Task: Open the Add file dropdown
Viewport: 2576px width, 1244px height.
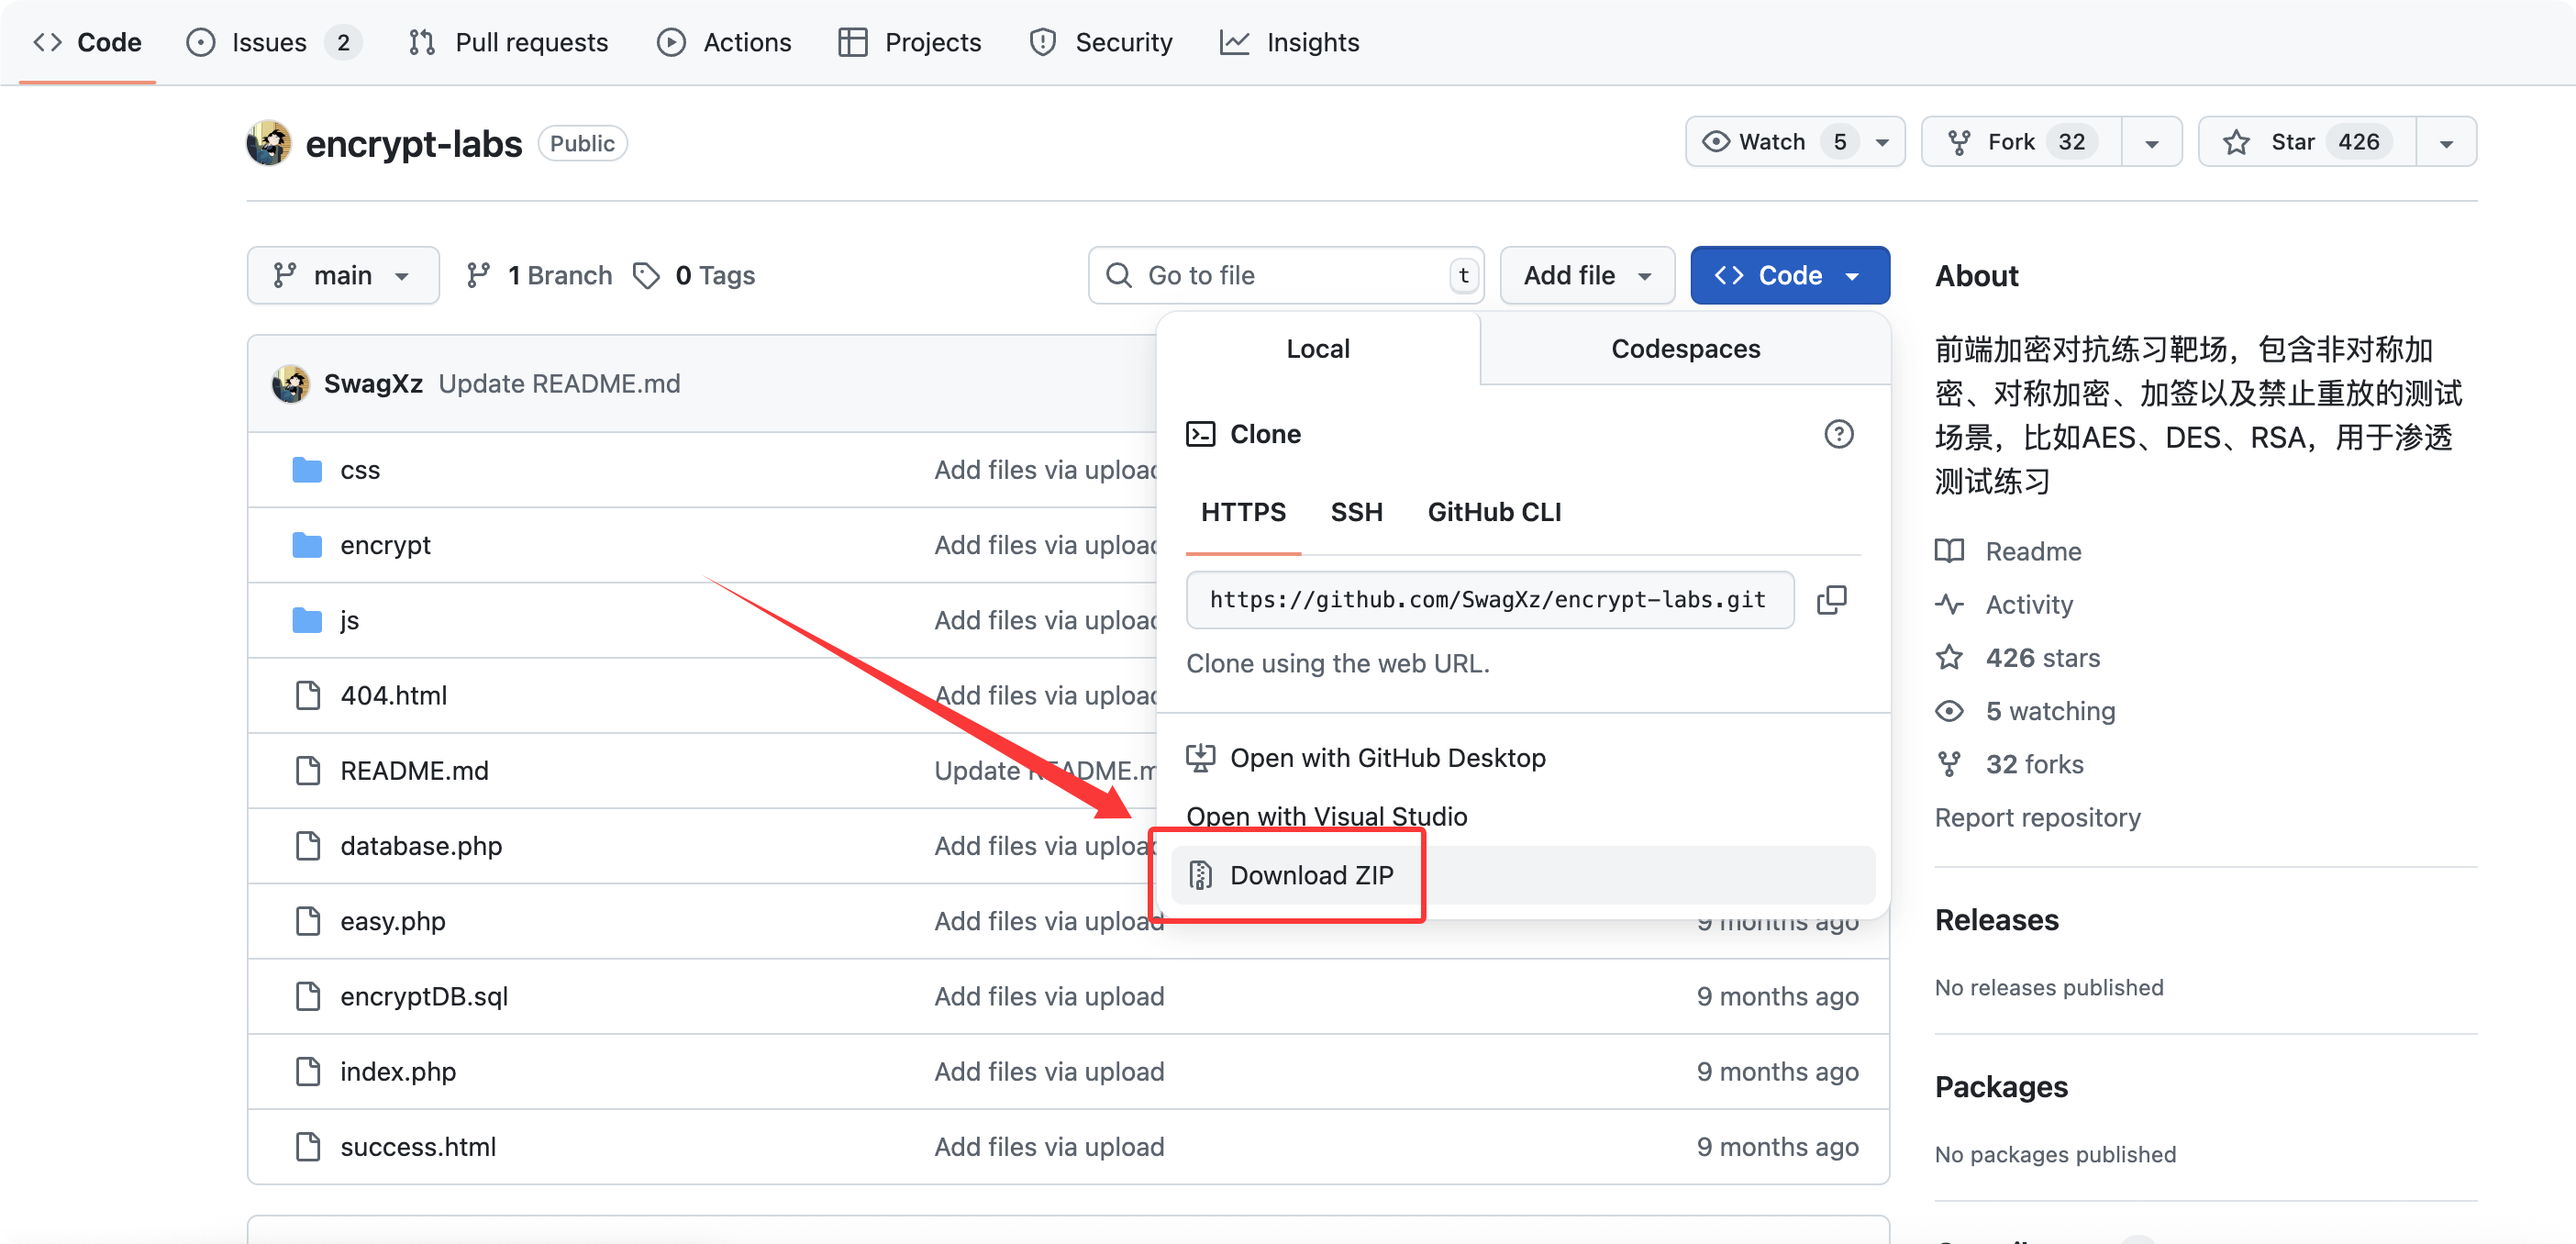Action: [x=1586, y=275]
